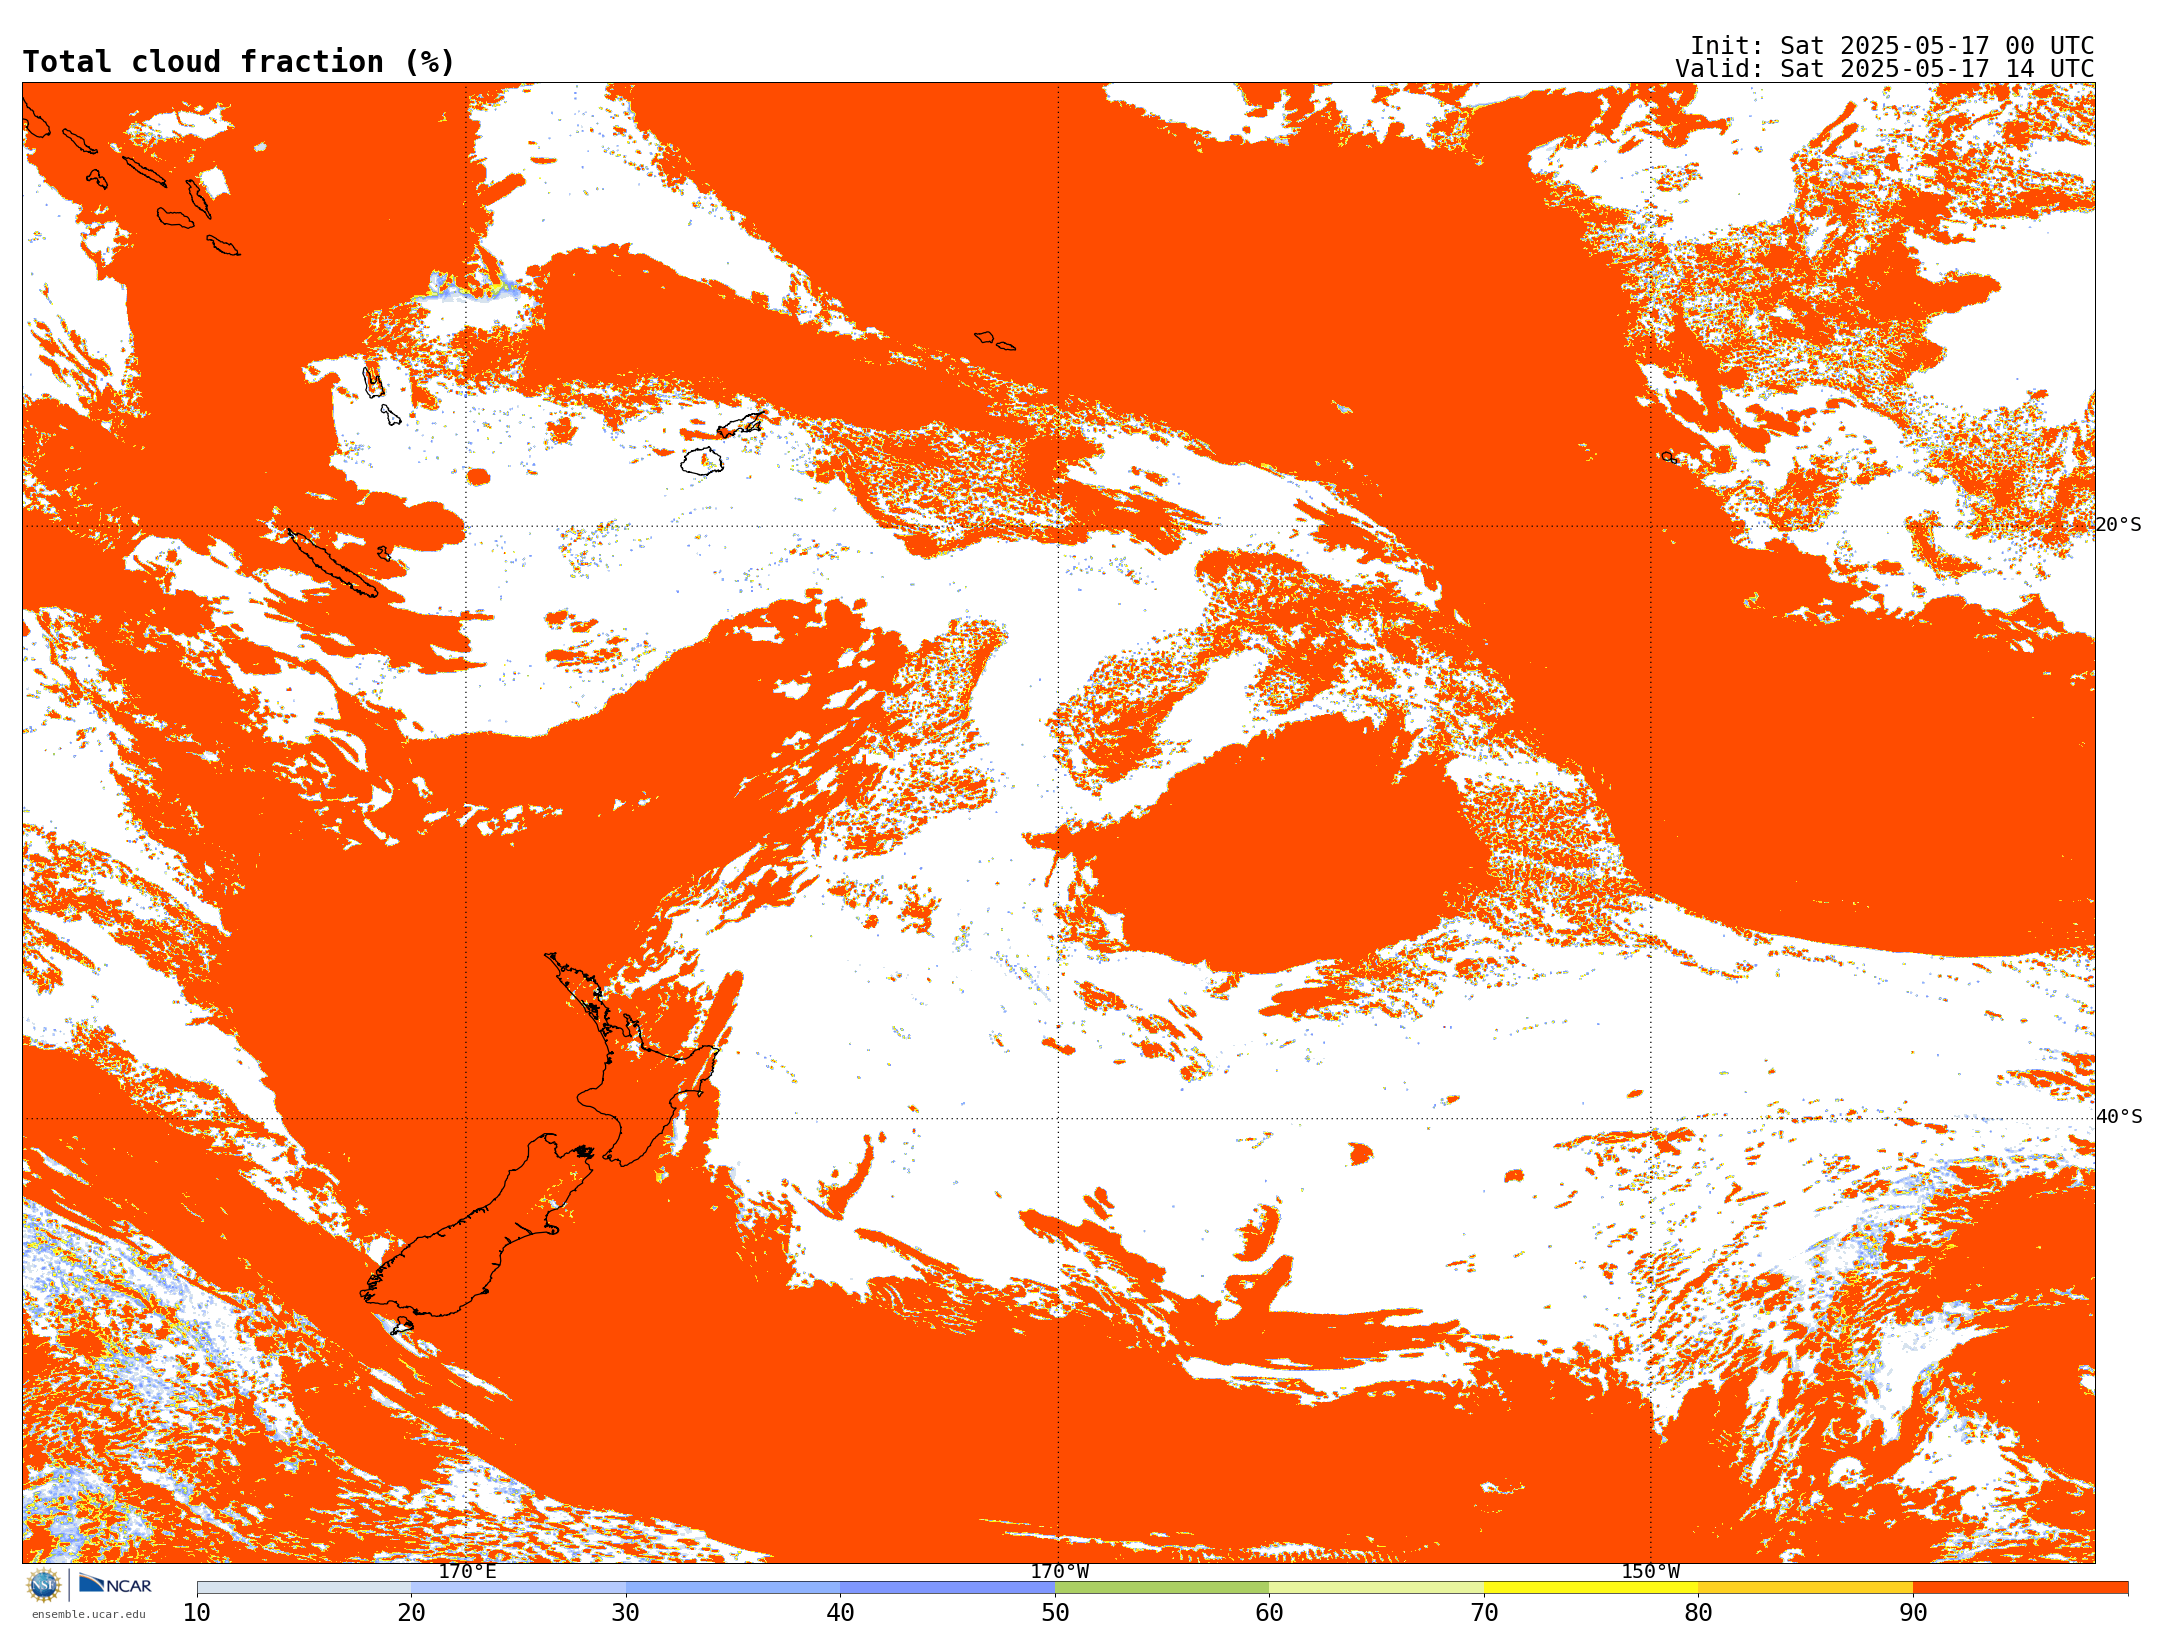
Task: Click the periwinkle 40–50 colorbar segment
Action: pyautogui.click(x=947, y=1588)
